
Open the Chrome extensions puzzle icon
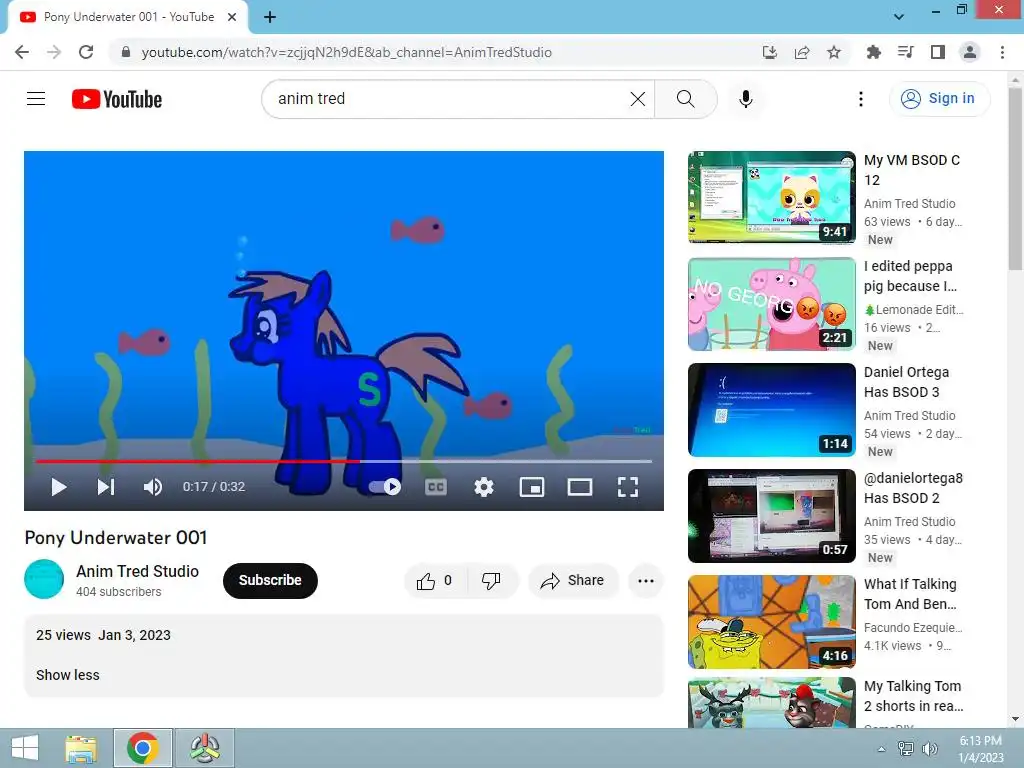point(873,52)
